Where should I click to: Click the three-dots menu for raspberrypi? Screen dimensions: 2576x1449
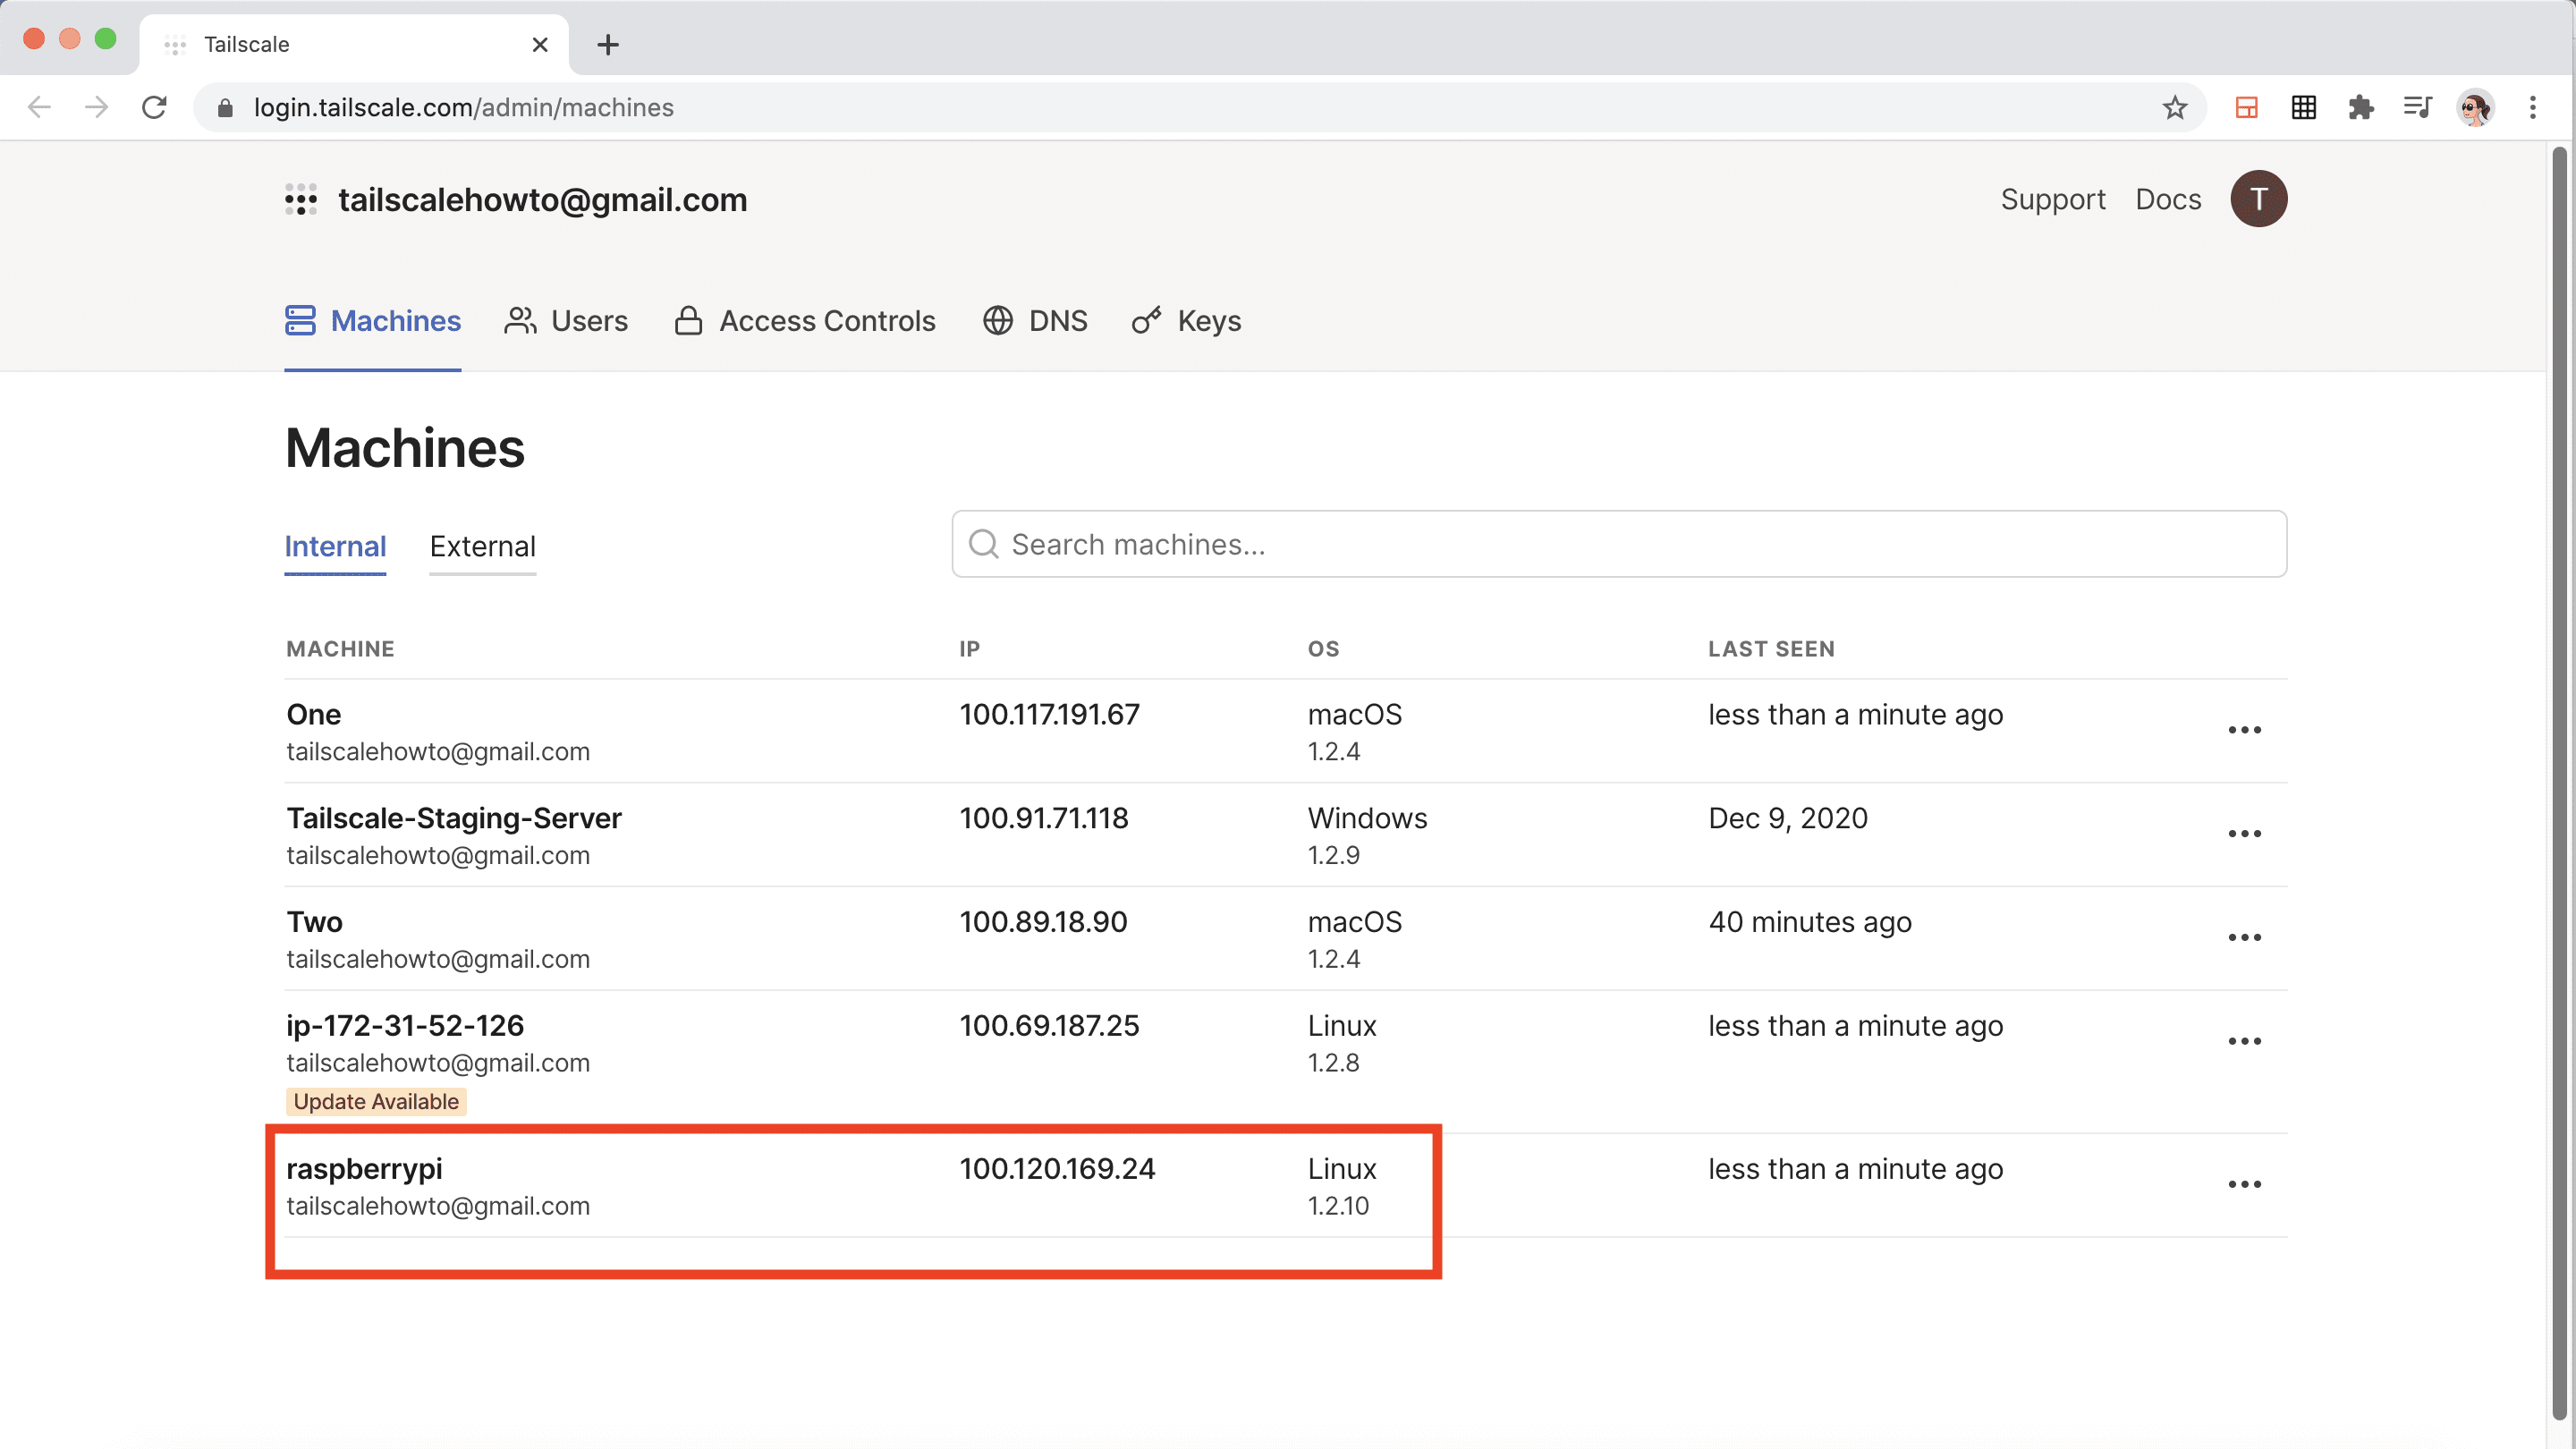point(2245,1185)
